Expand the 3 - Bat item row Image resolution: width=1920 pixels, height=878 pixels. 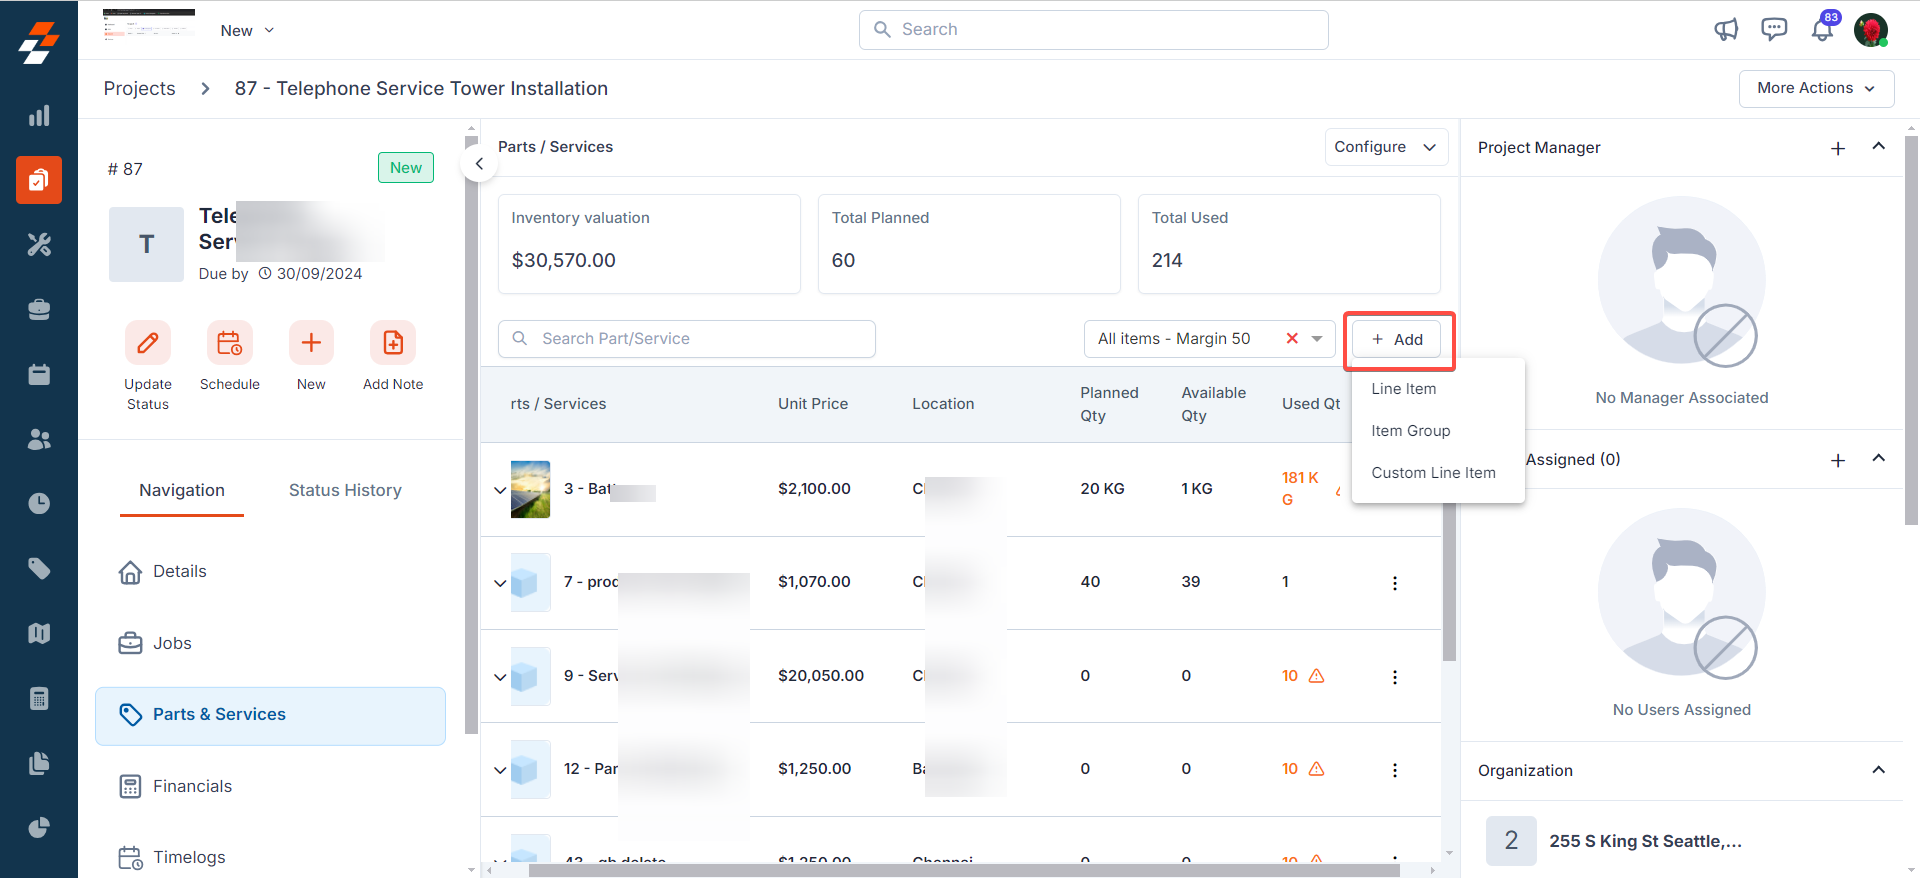(x=500, y=490)
